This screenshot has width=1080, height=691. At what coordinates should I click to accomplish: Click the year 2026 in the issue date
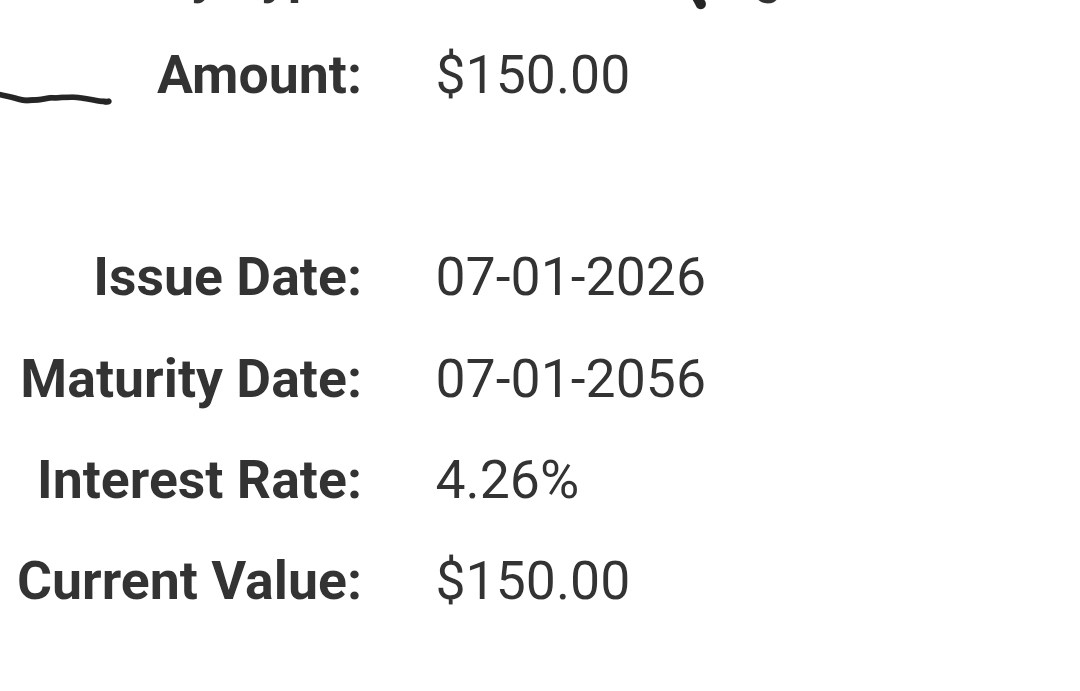point(645,277)
